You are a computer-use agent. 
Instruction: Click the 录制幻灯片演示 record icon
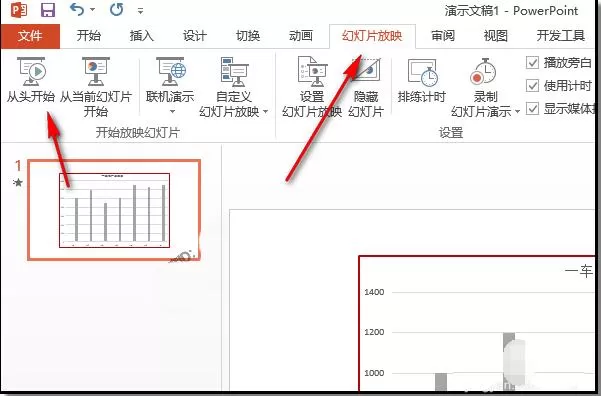[x=484, y=72]
